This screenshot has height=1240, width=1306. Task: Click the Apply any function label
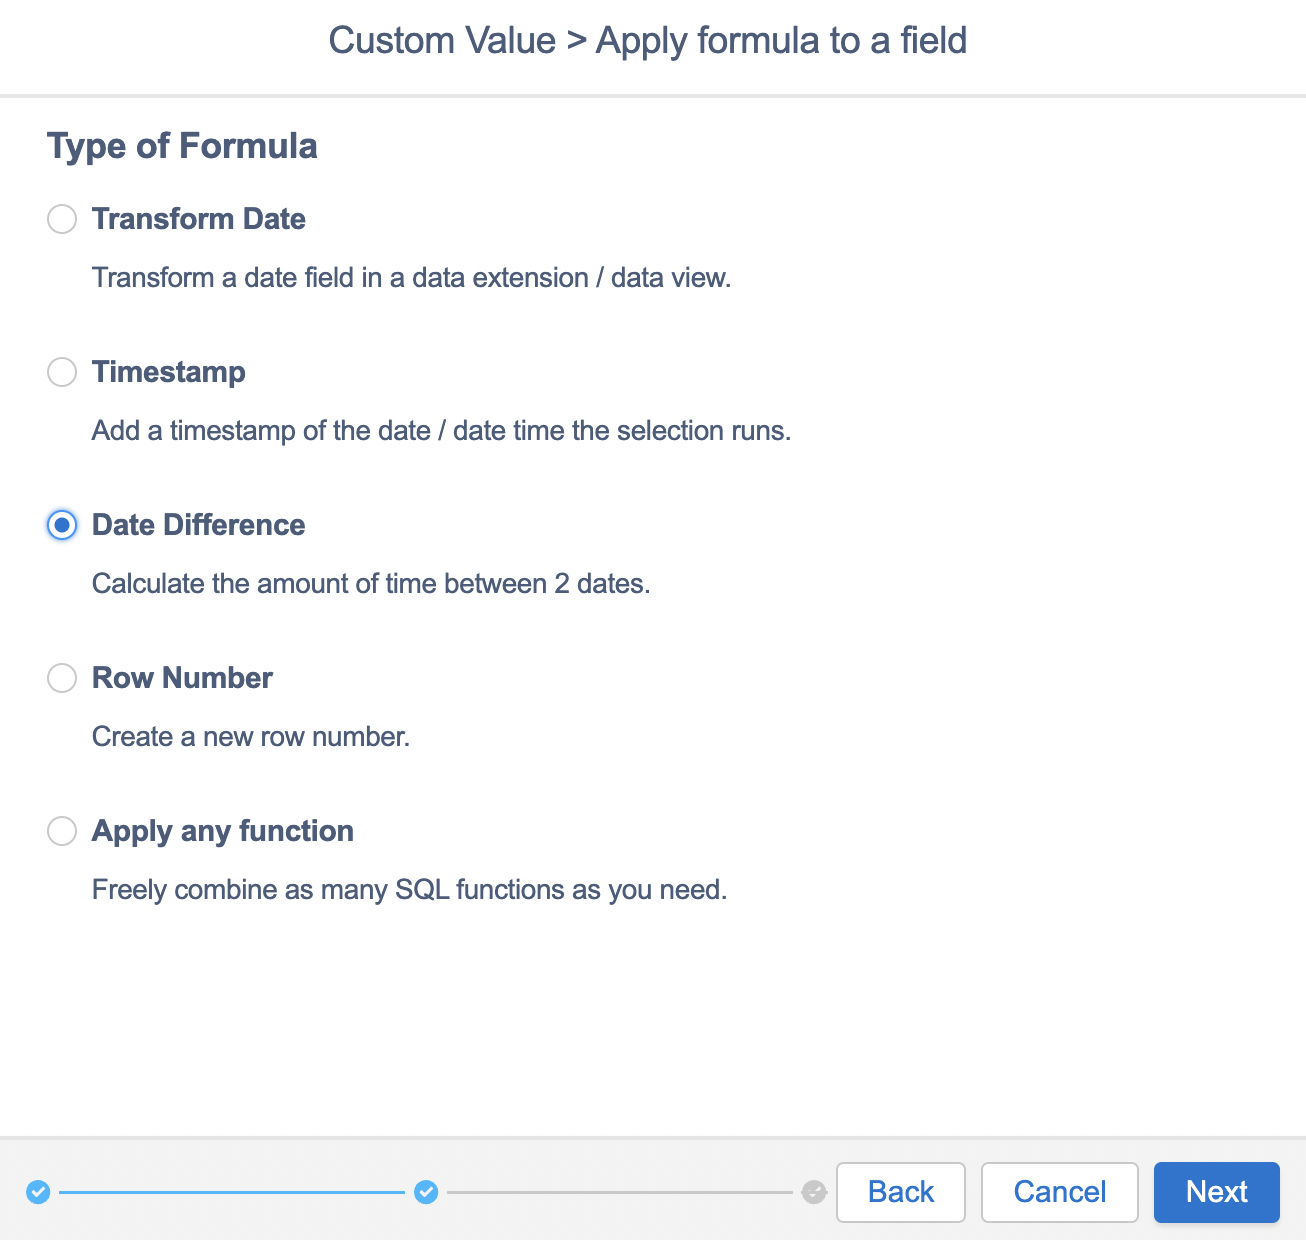[223, 831]
